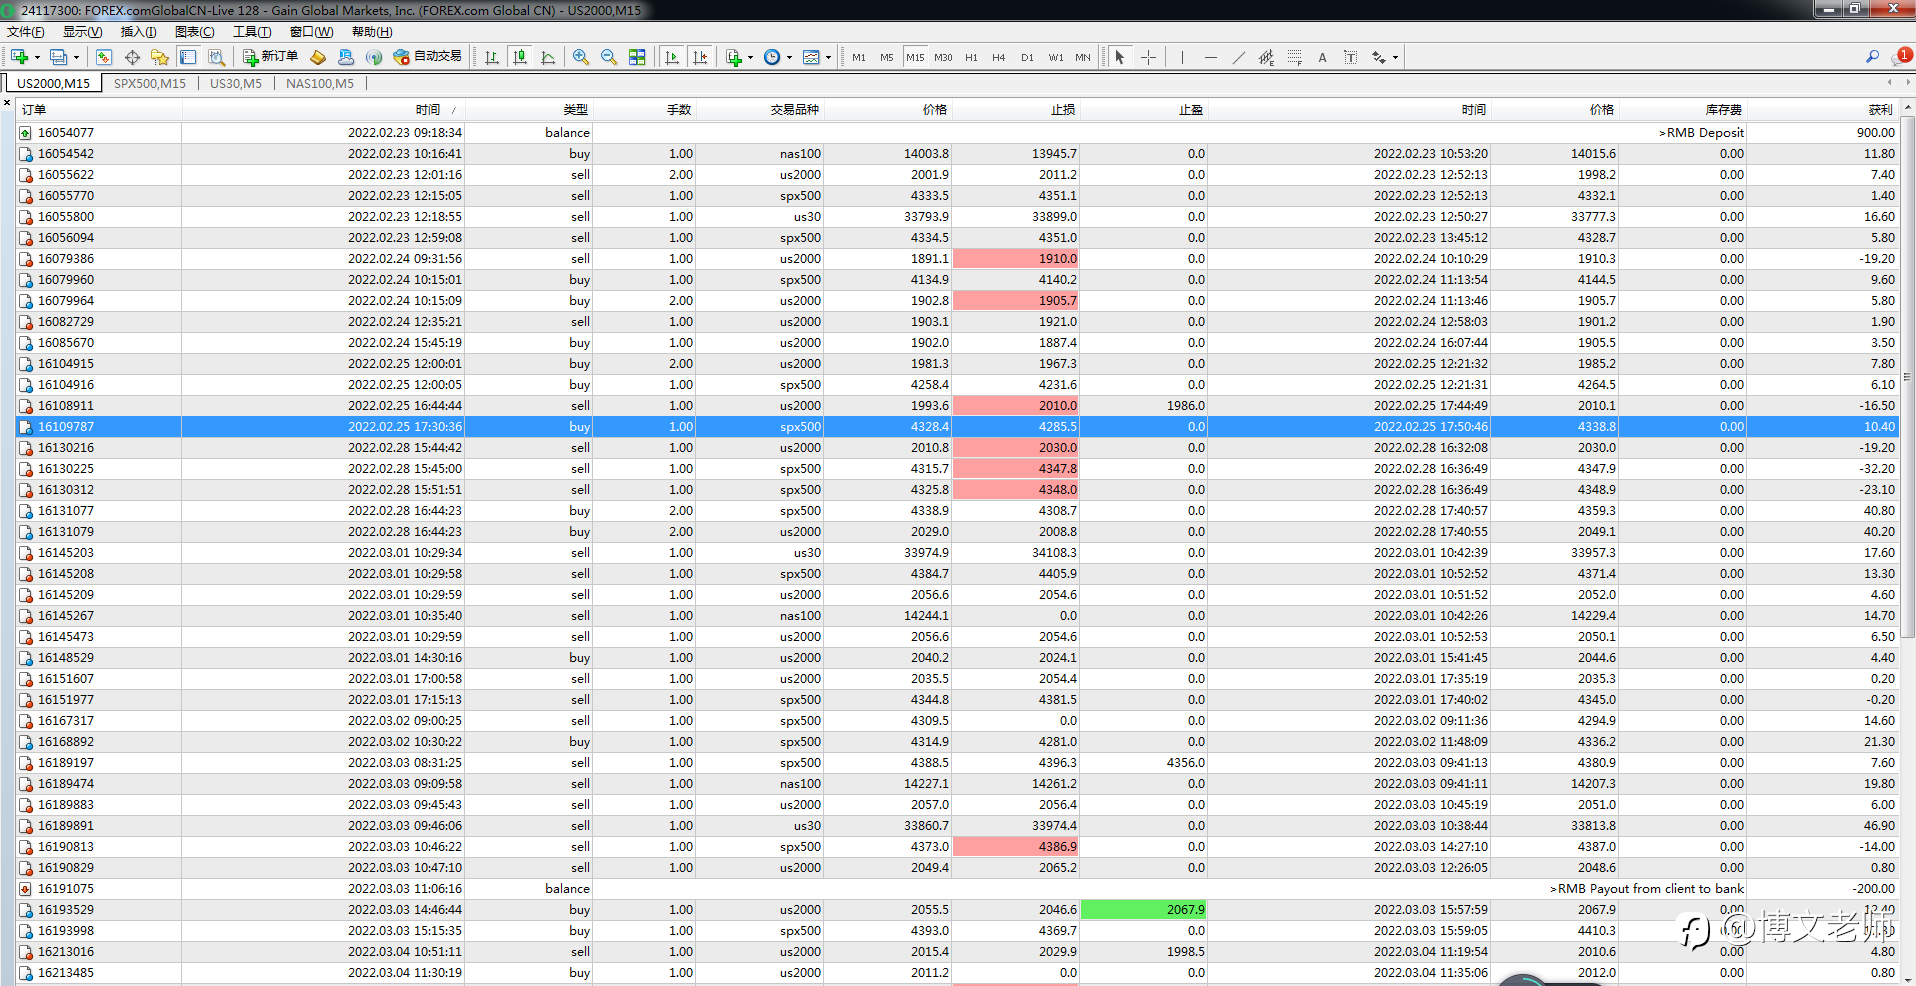
Task: Open the periodicity clock dropdown arrow
Action: click(789, 58)
